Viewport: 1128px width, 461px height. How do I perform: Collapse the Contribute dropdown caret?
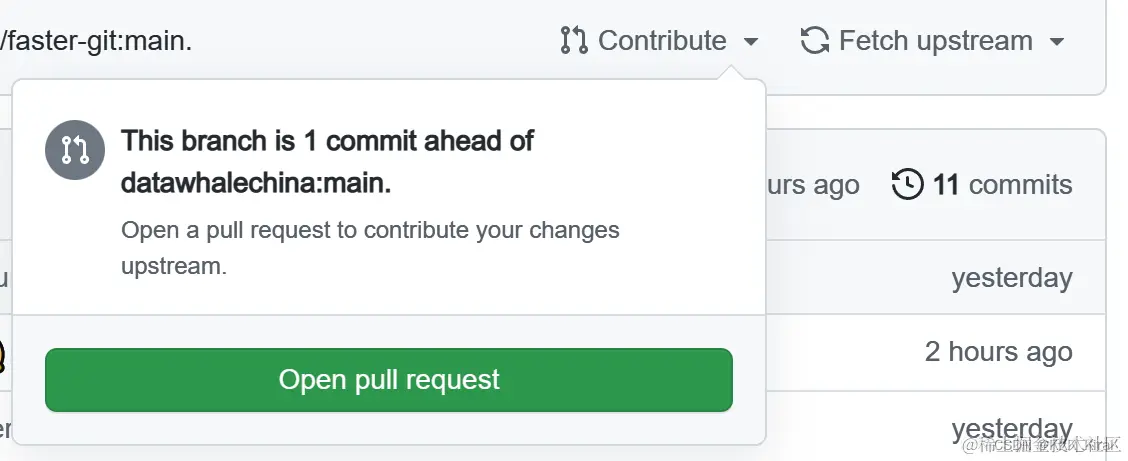click(751, 42)
